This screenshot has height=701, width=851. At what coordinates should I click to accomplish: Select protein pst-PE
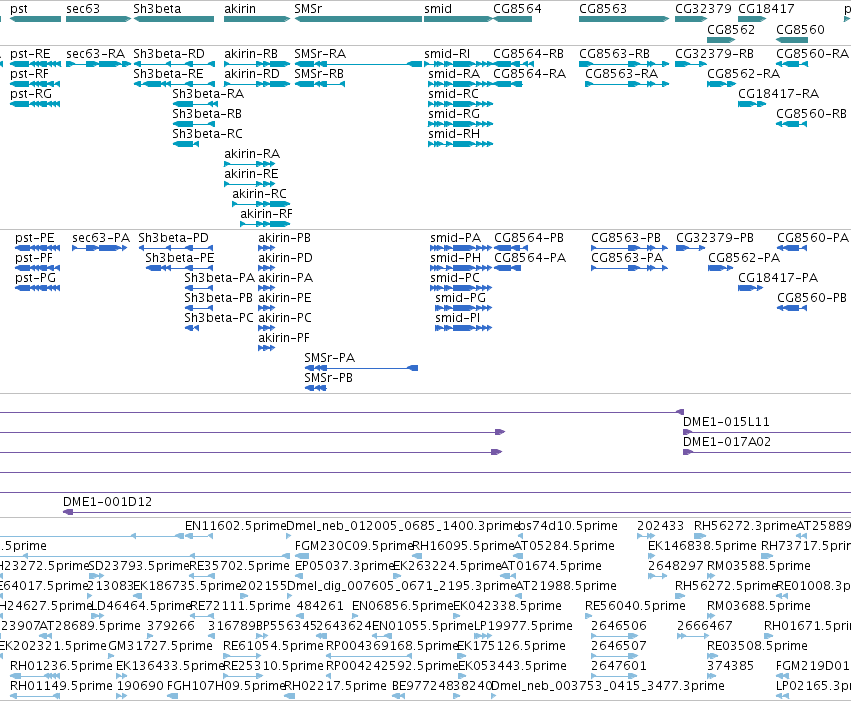point(35,238)
